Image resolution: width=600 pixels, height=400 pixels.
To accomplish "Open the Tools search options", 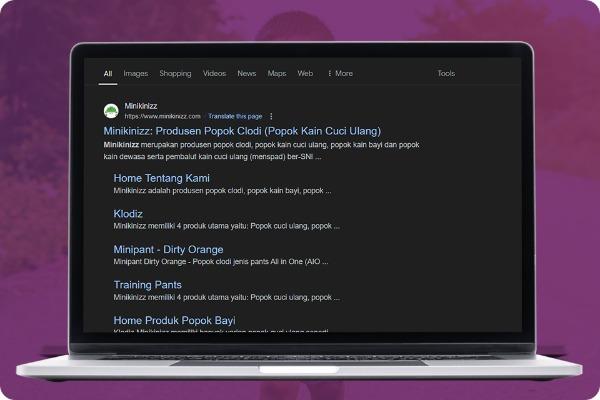I will point(446,73).
